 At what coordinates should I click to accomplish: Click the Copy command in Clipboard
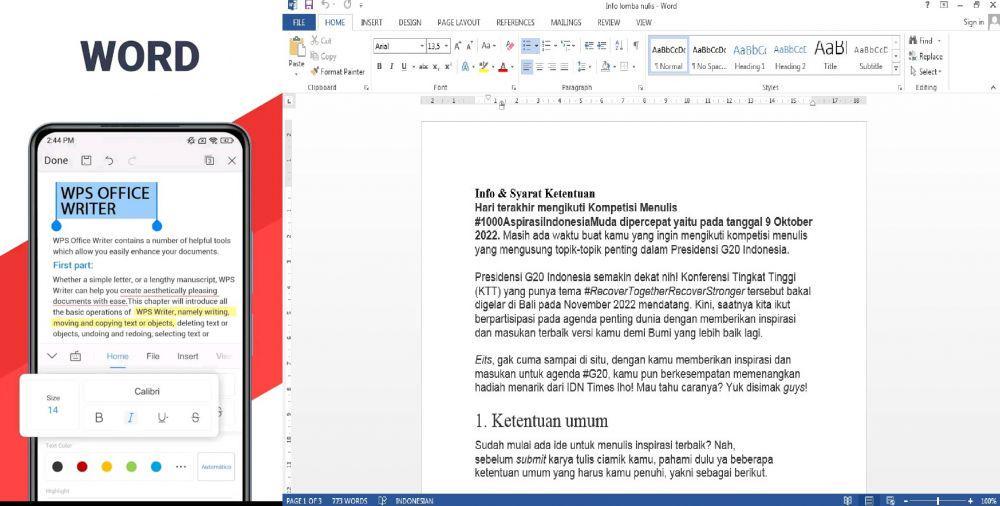323,56
